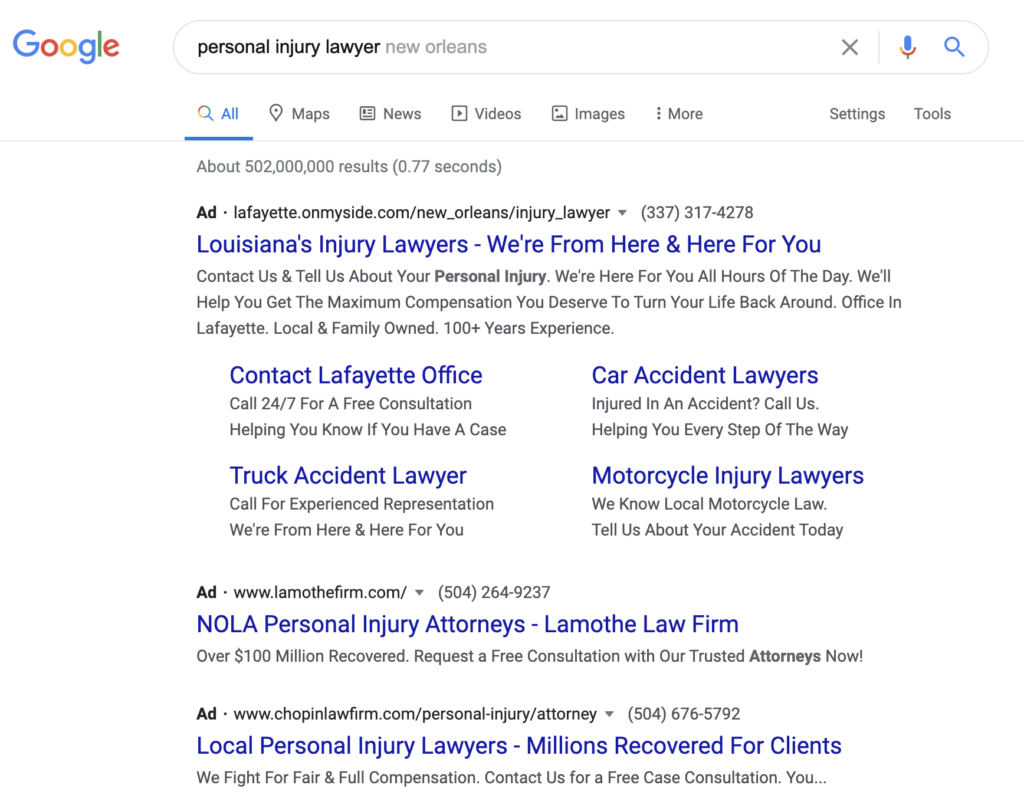Open search Tools
1024x808 pixels.
tap(932, 114)
